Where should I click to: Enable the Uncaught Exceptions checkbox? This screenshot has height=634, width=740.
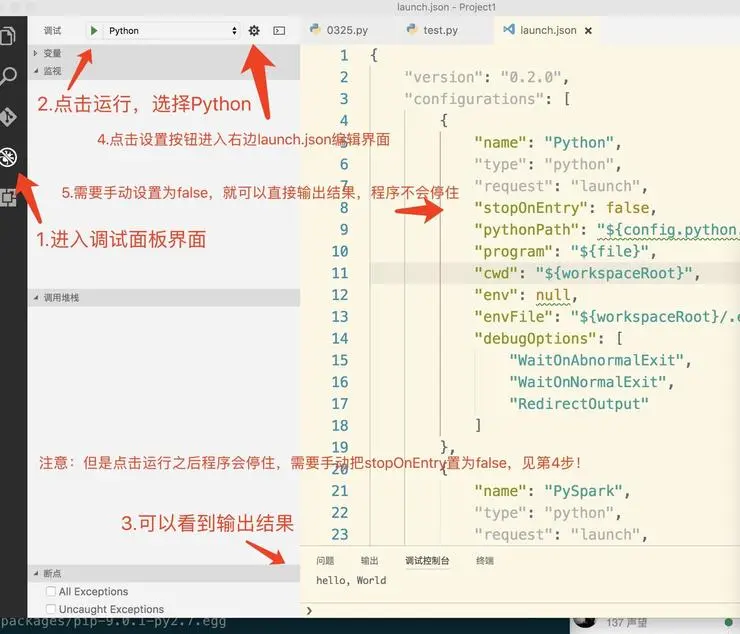pos(51,609)
